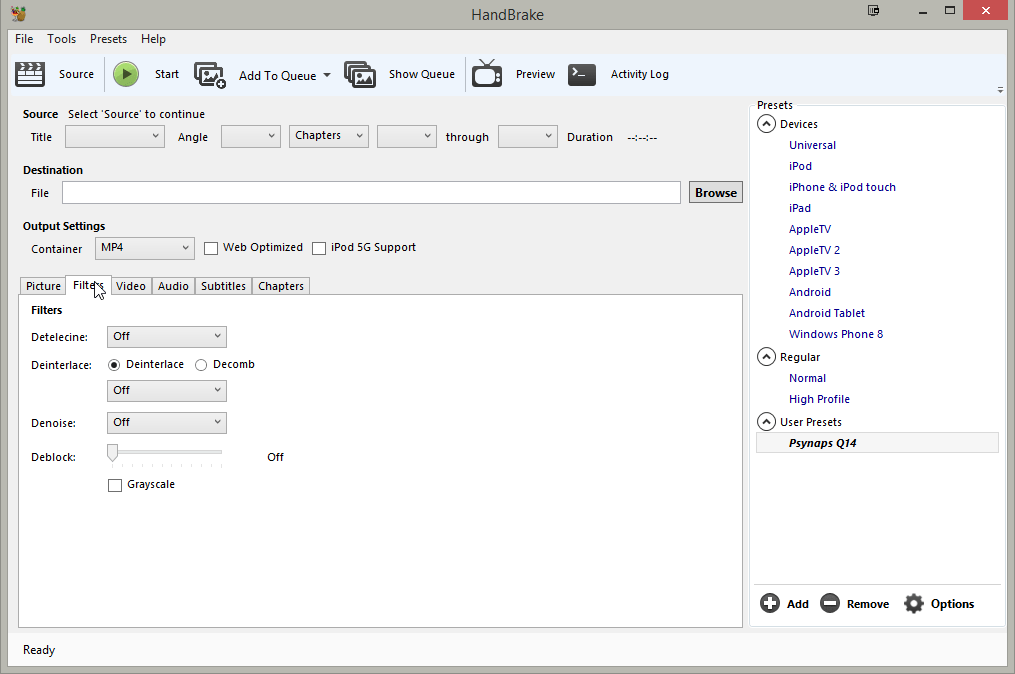Click the toolbar overflow arrow at far right

[x=1000, y=90]
